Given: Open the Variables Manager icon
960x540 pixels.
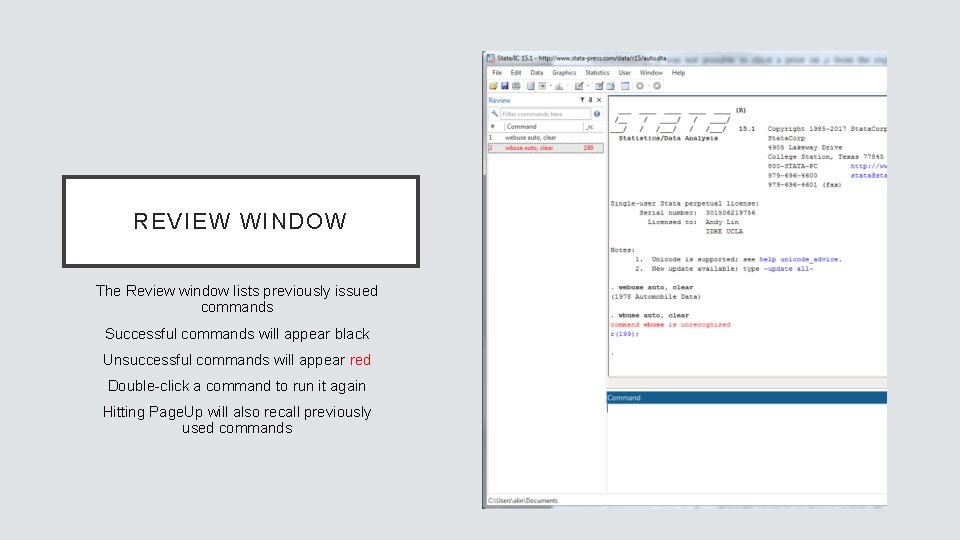Looking at the screenshot, I should click(x=625, y=86).
